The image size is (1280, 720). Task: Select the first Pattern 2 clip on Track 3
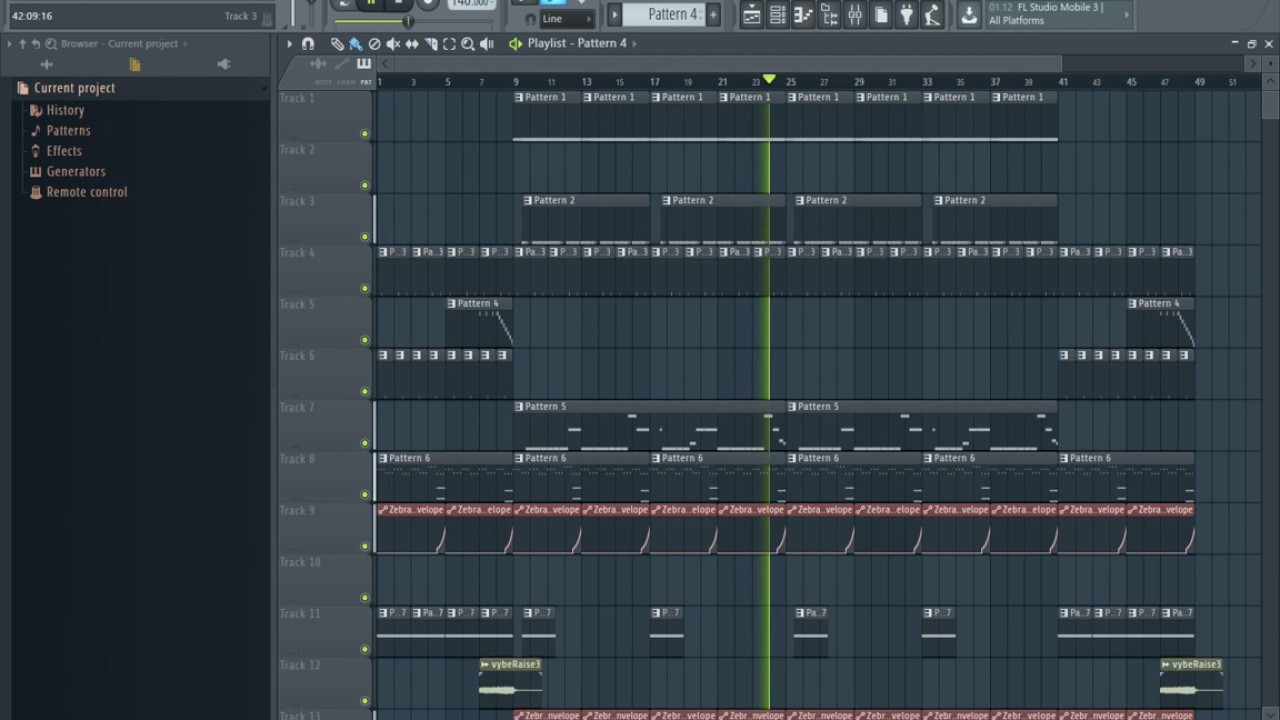[x=586, y=219]
